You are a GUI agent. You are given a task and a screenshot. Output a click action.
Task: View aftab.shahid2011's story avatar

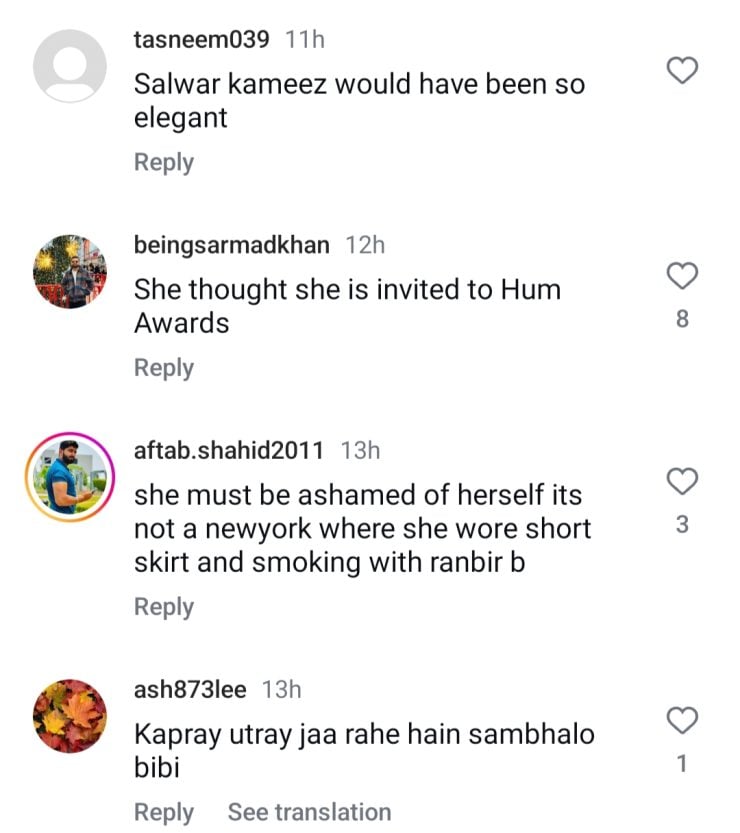pos(69,474)
